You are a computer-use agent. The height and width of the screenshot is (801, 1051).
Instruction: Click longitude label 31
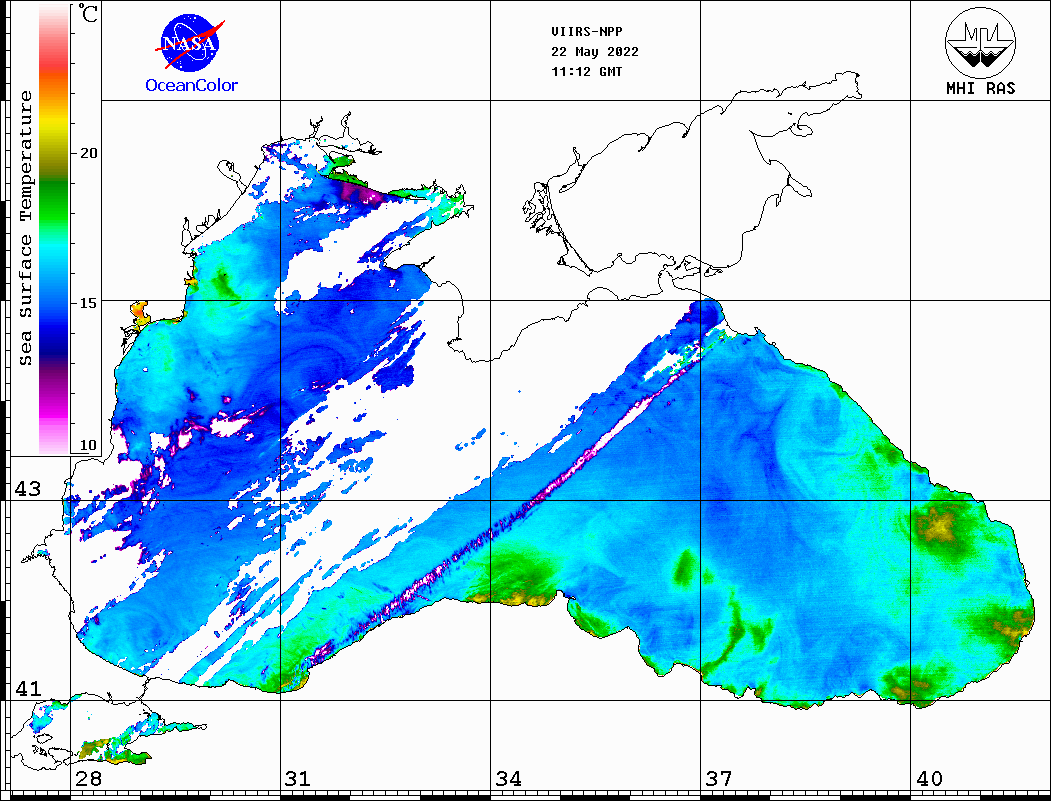pos(298,779)
